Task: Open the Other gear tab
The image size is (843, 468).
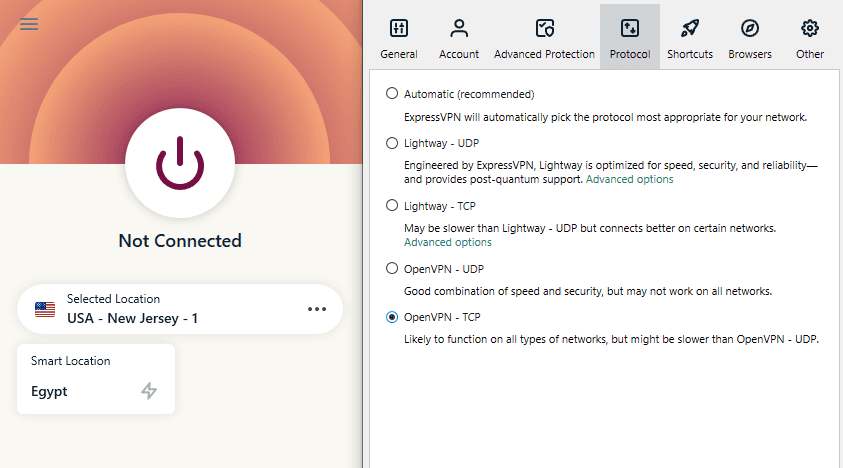Action: click(x=810, y=37)
